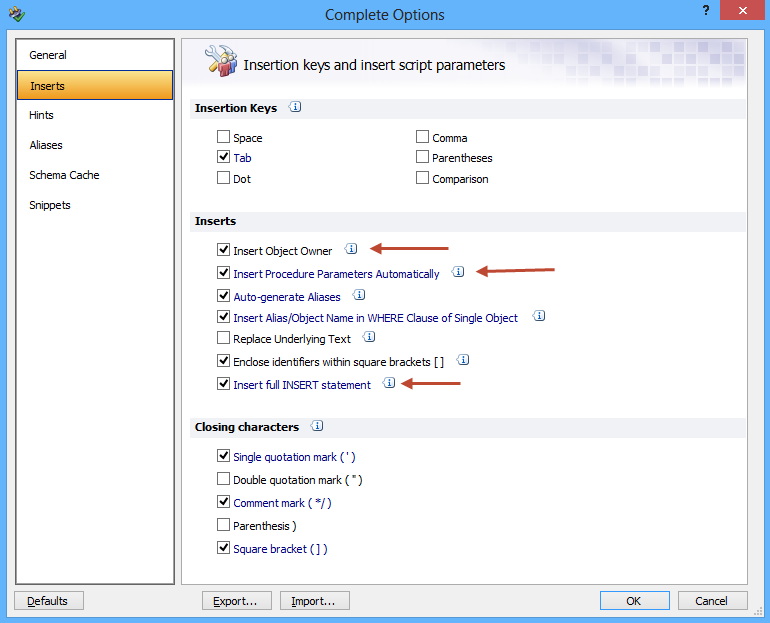Viewport: 770px width, 623px height.
Task: Select the Inserts category
Action: pyautogui.click(x=95, y=85)
